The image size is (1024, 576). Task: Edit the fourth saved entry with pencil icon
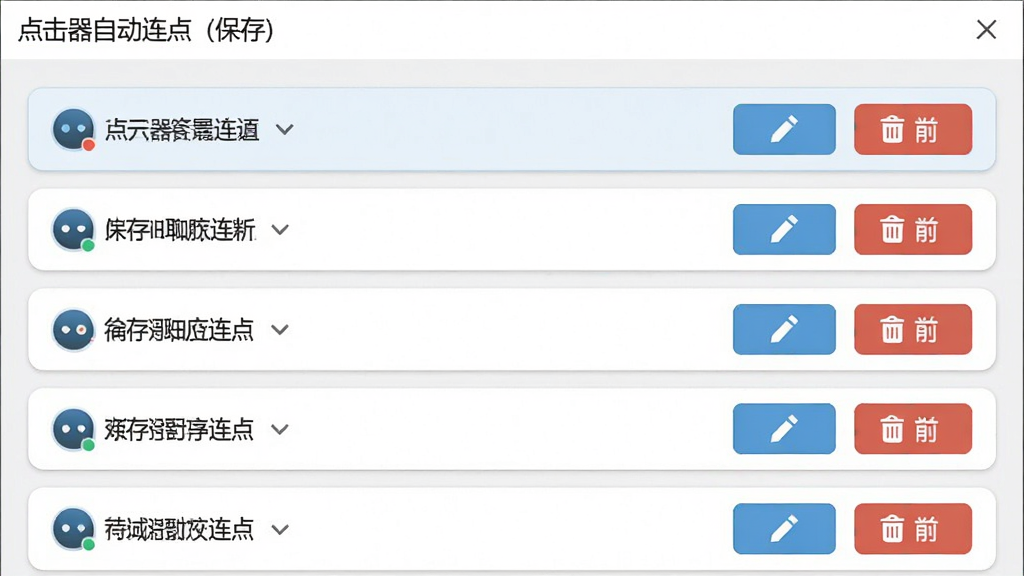[784, 428]
